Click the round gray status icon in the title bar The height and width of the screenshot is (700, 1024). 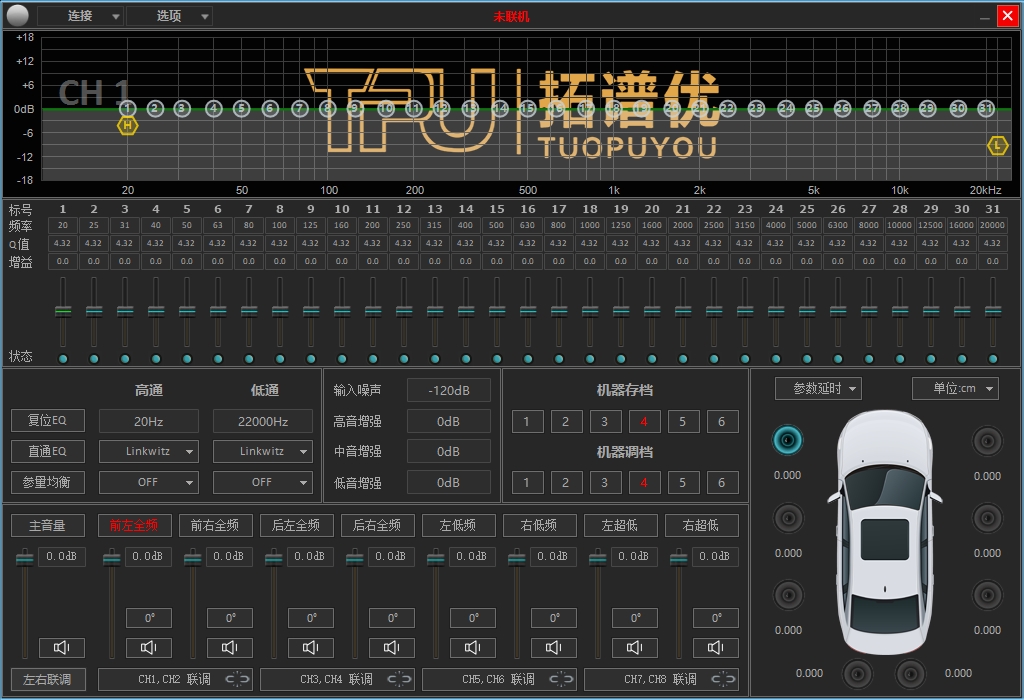pos(18,15)
